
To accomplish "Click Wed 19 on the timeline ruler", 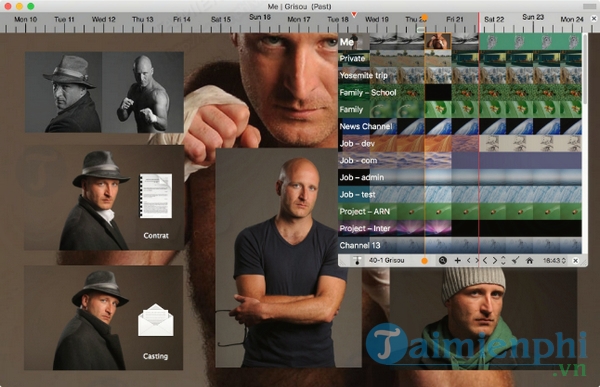I will coord(377,19).
